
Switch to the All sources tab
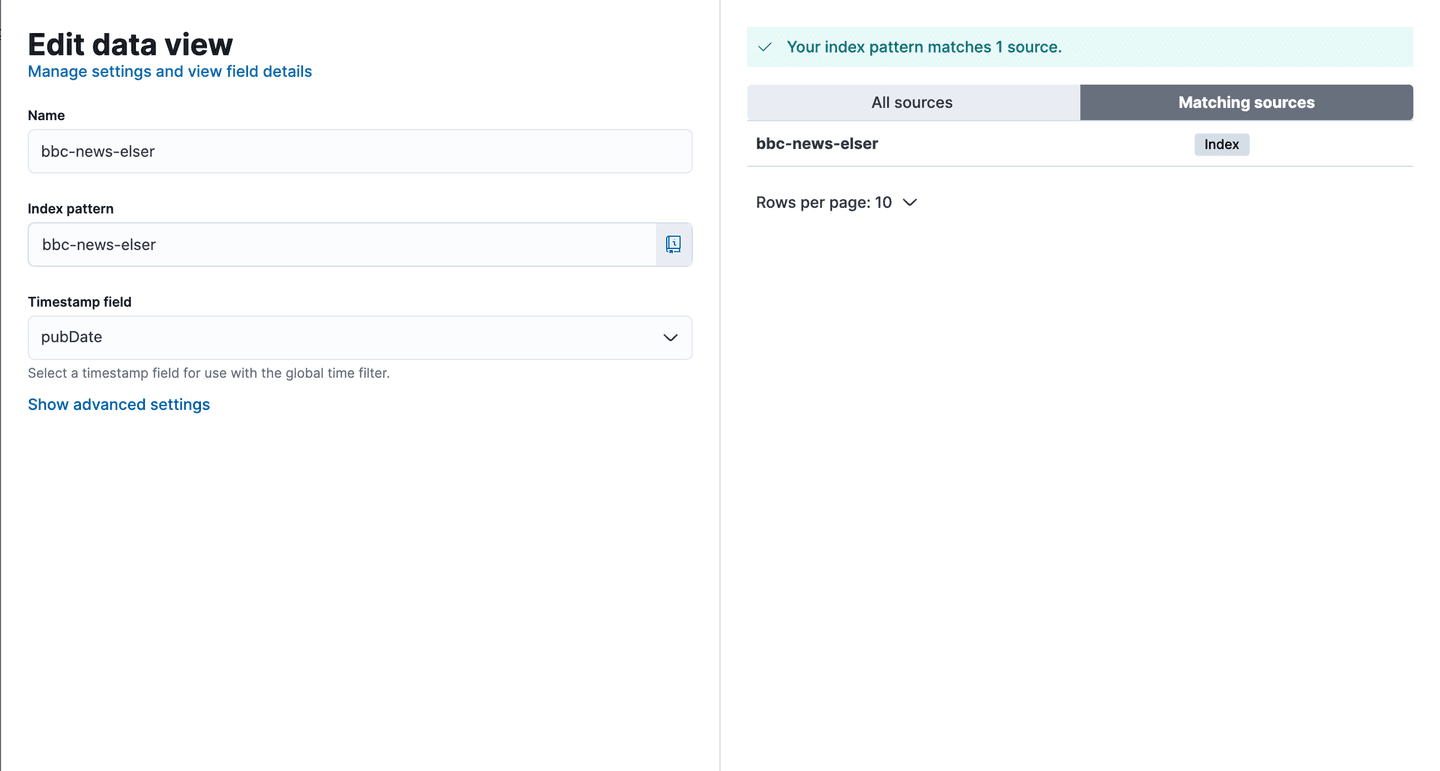(x=912, y=102)
